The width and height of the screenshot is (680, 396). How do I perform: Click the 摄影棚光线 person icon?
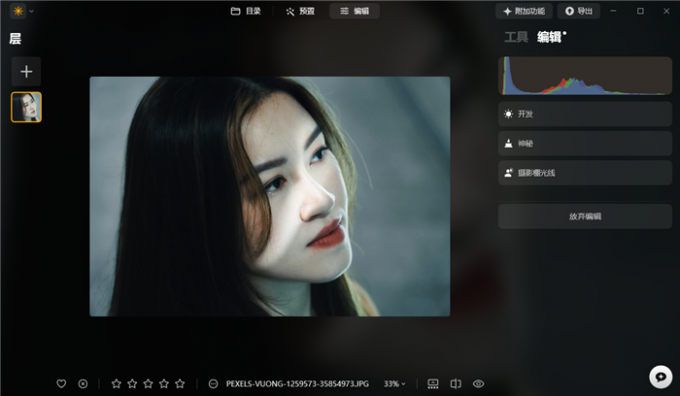coord(509,173)
